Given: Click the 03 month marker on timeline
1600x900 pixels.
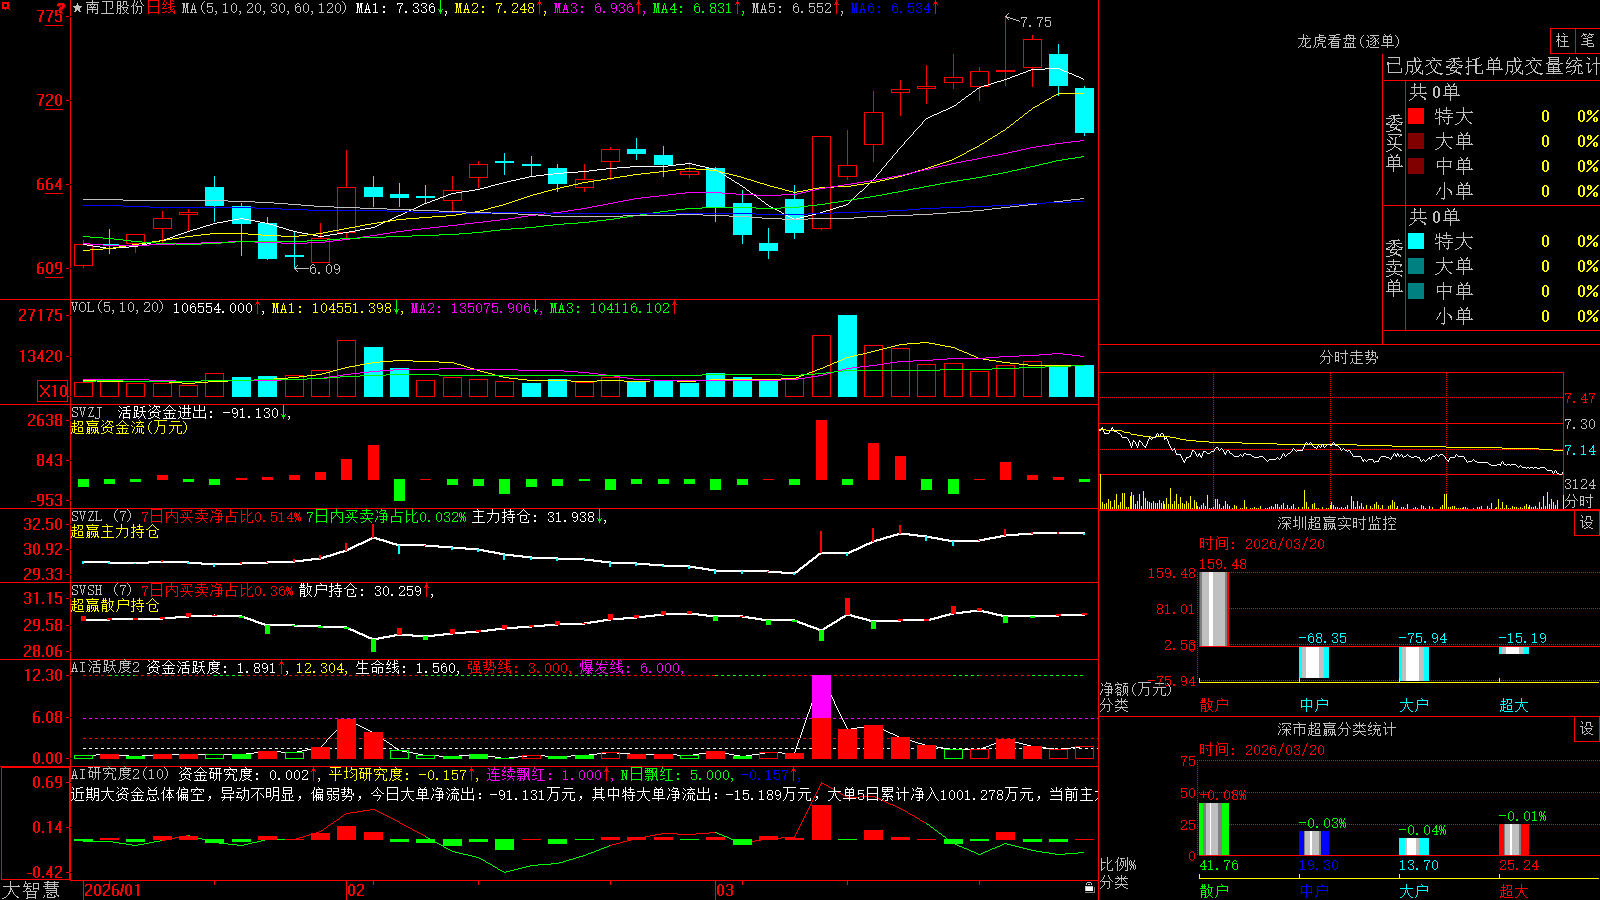Looking at the screenshot, I should coord(725,890).
